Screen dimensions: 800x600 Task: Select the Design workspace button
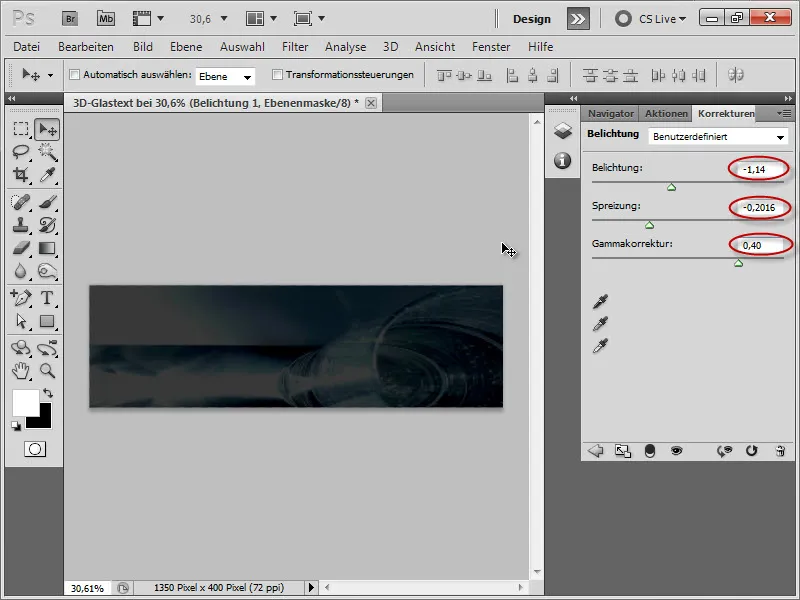[x=532, y=19]
